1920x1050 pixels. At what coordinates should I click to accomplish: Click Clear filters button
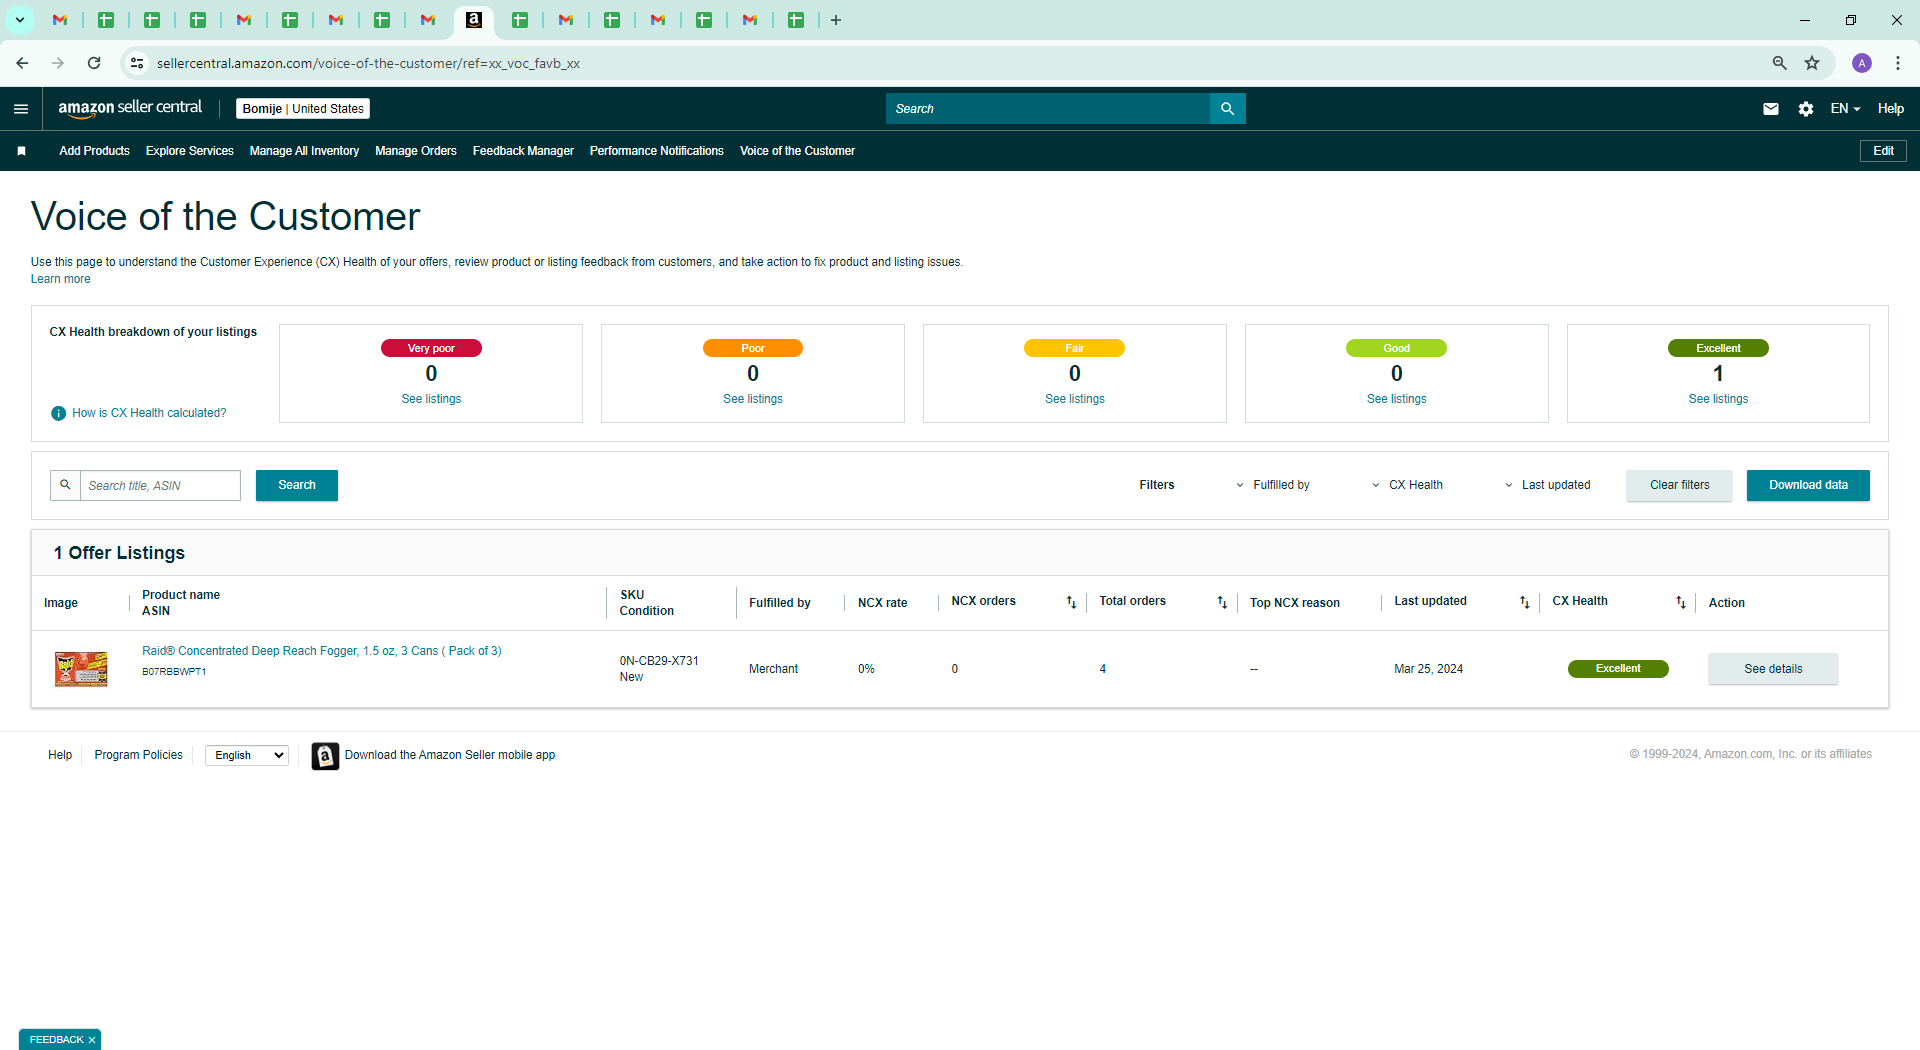1679,485
